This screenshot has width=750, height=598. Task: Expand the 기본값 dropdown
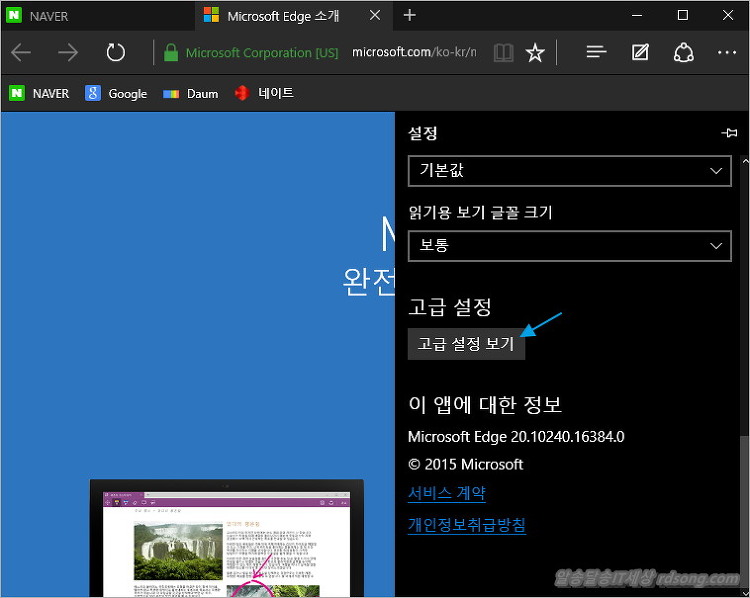(569, 171)
